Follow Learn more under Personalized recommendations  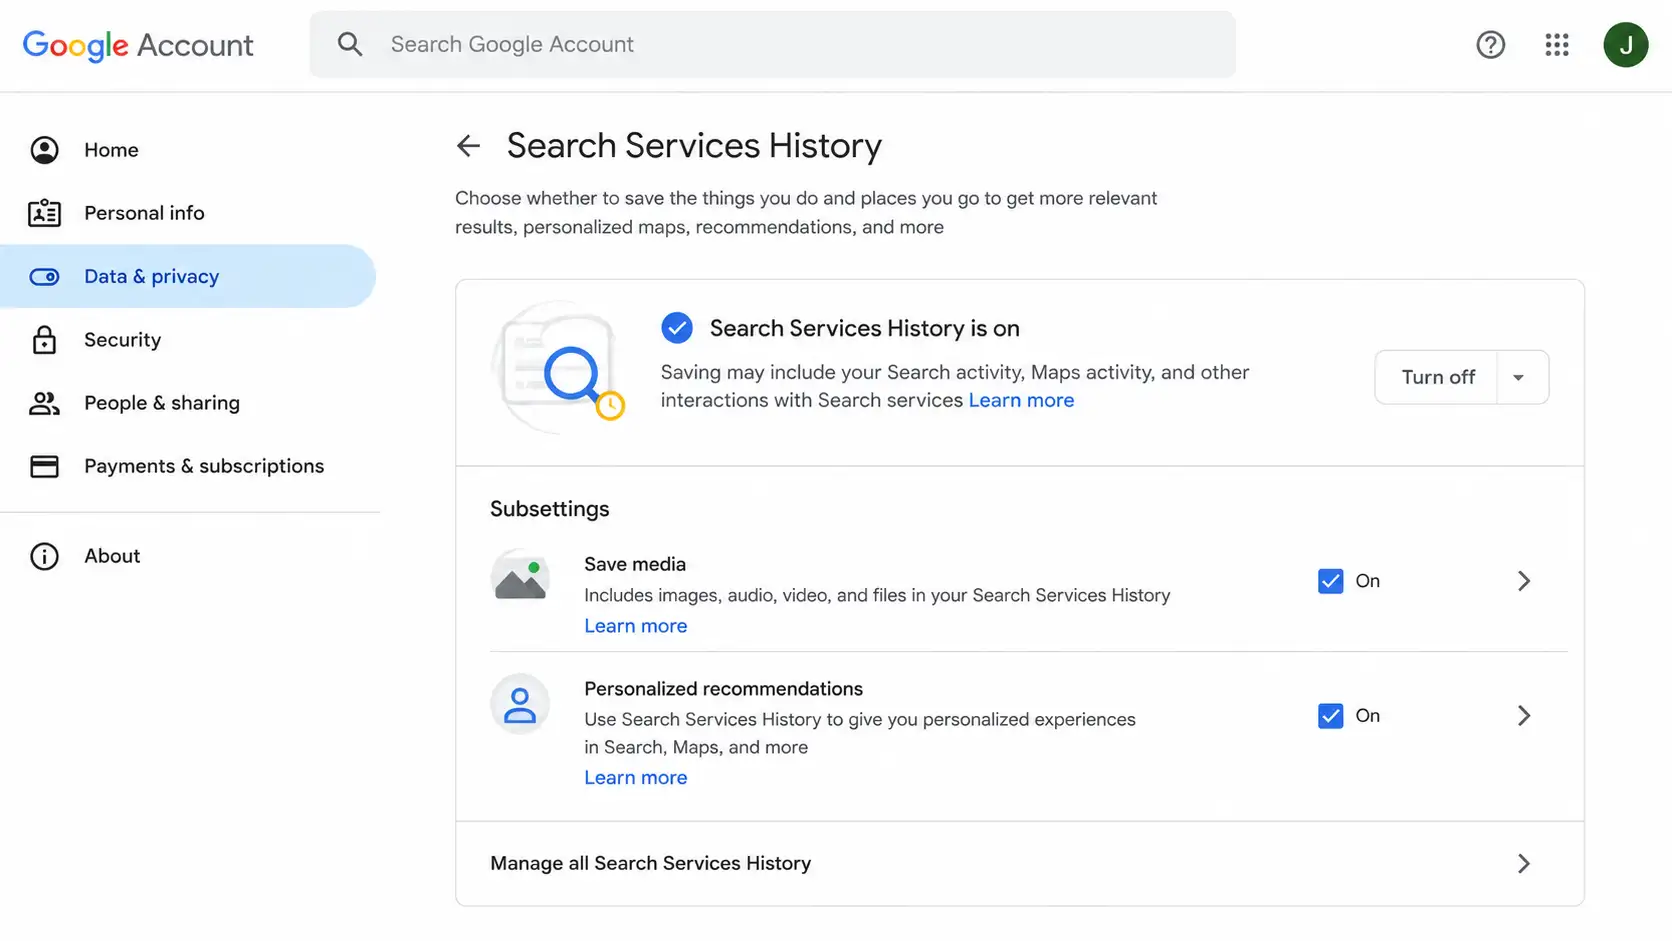coord(636,778)
